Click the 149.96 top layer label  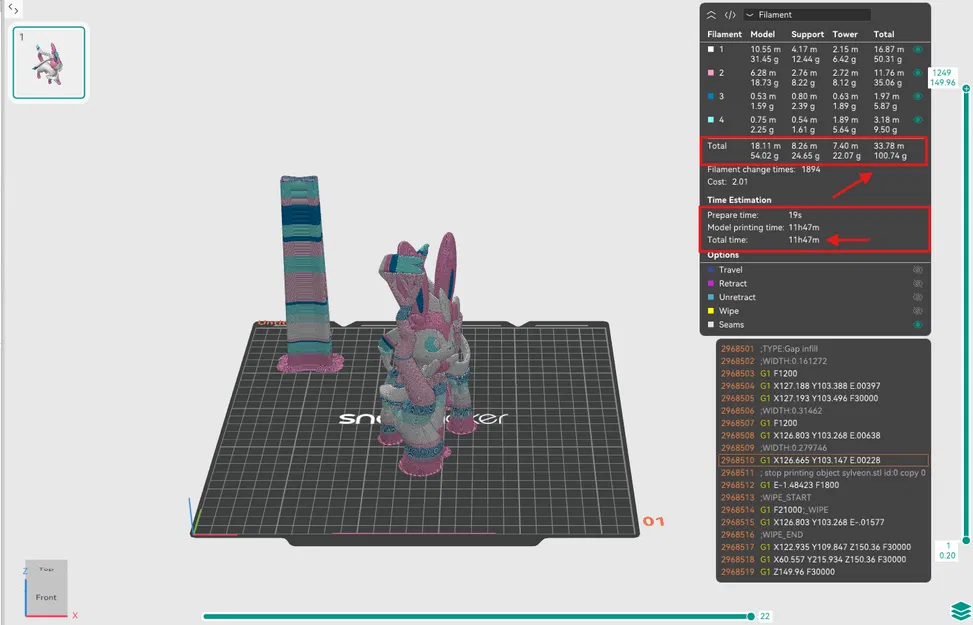pyautogui.click(x=943, y=82)
